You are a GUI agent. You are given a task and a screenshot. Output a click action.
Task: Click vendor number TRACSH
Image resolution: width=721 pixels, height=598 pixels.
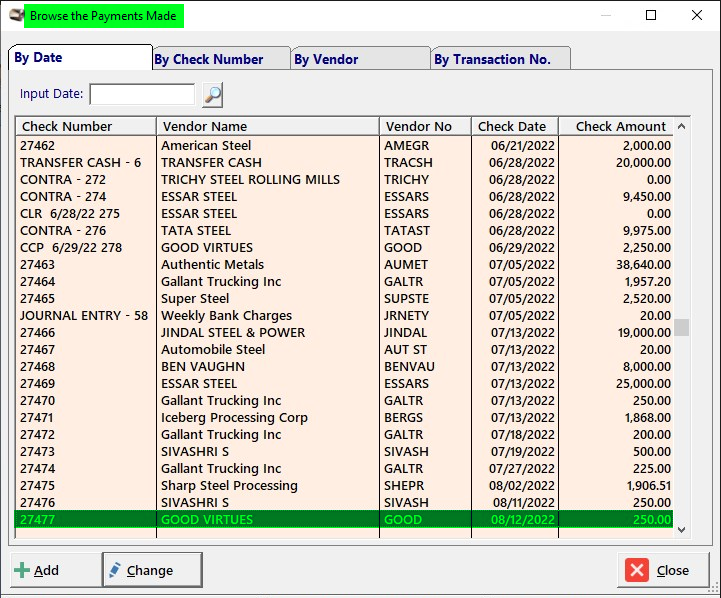[x=408, y=163]
